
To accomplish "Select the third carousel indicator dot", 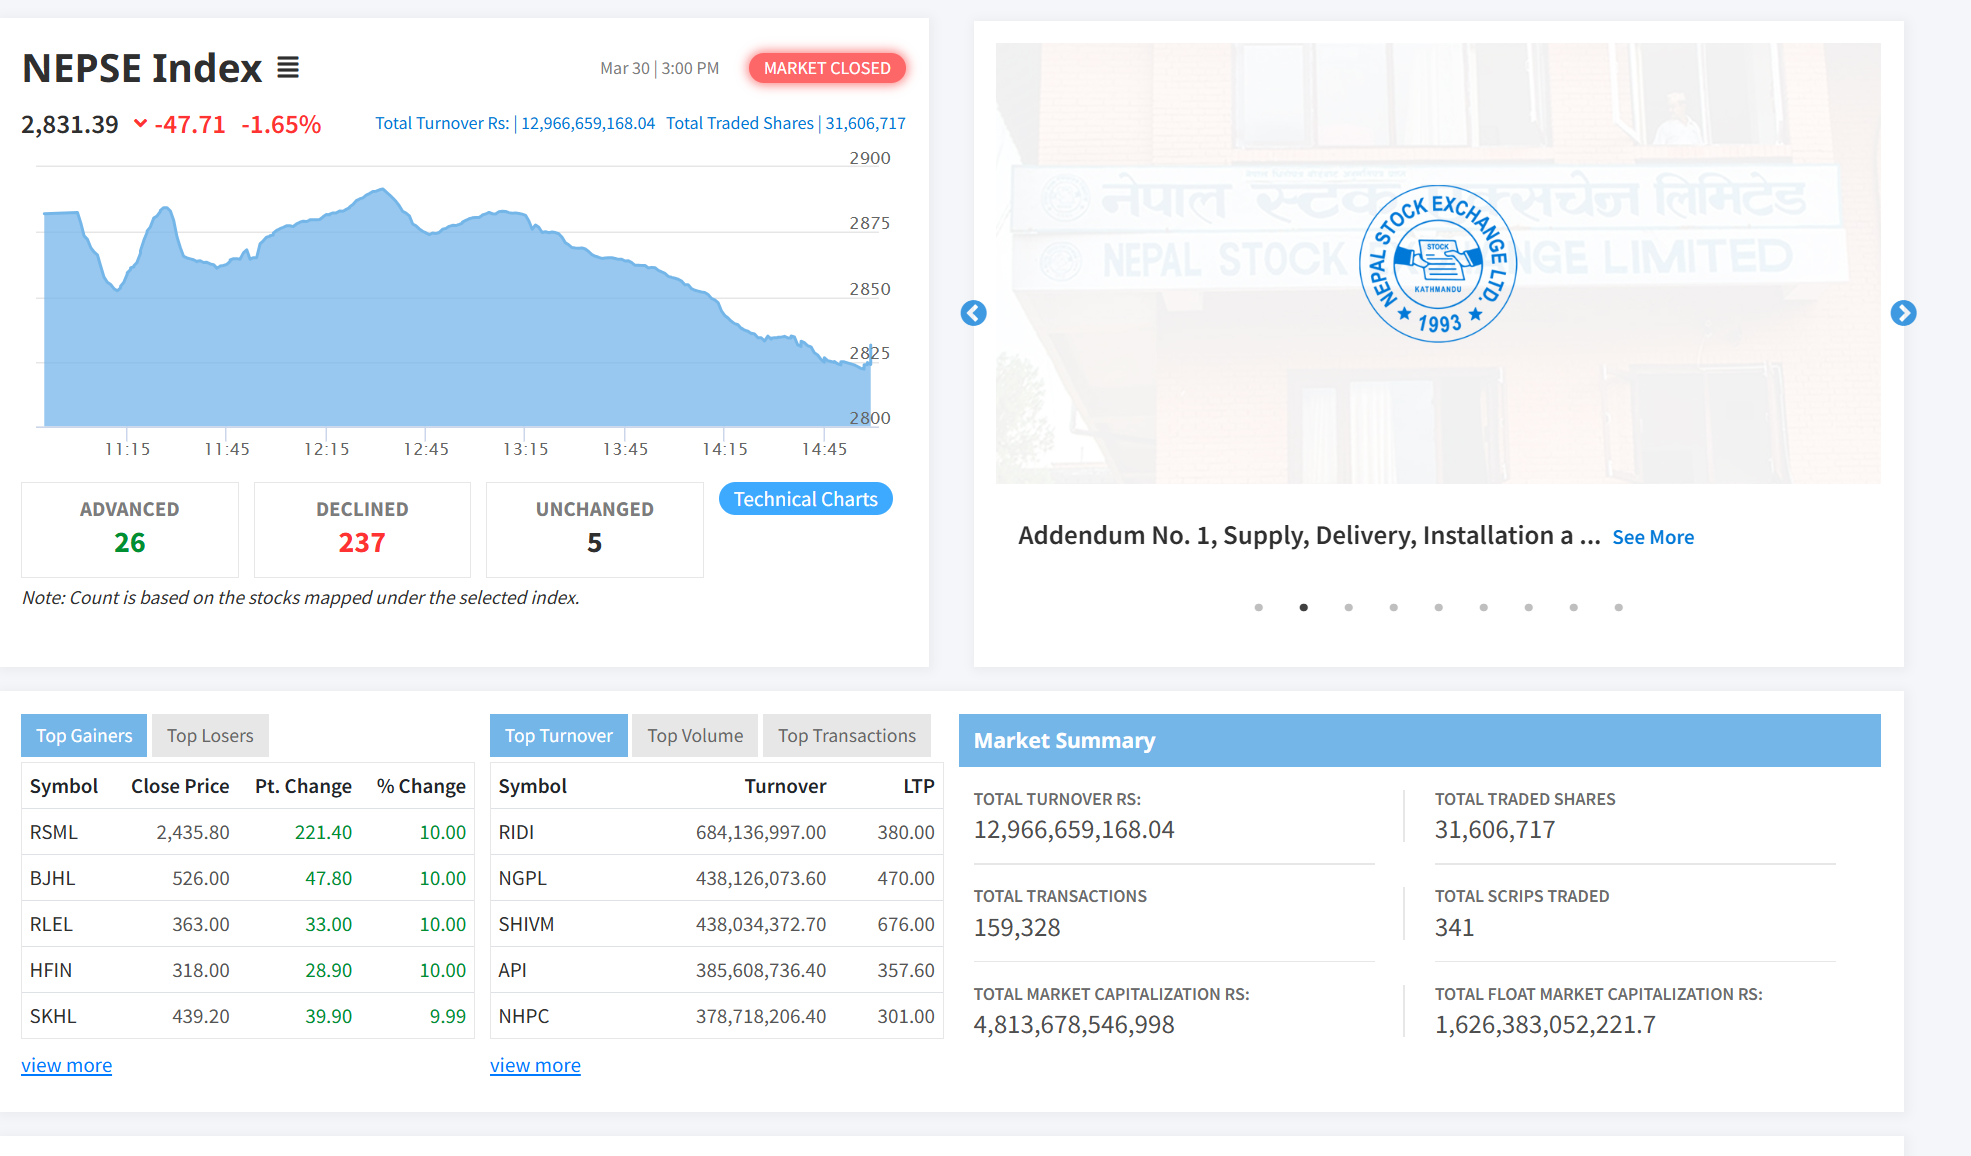I will tap(1348, 607).
